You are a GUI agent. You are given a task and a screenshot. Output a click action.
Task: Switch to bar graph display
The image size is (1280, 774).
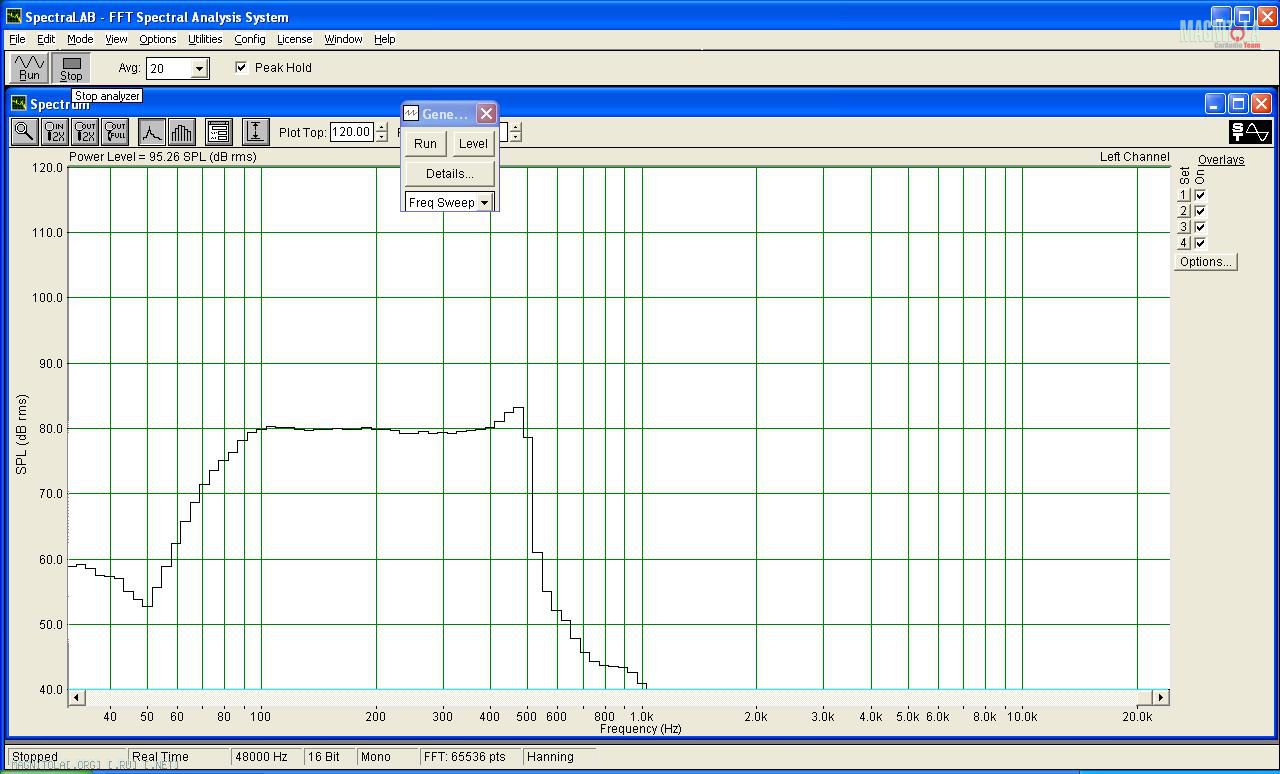point(182,131)
